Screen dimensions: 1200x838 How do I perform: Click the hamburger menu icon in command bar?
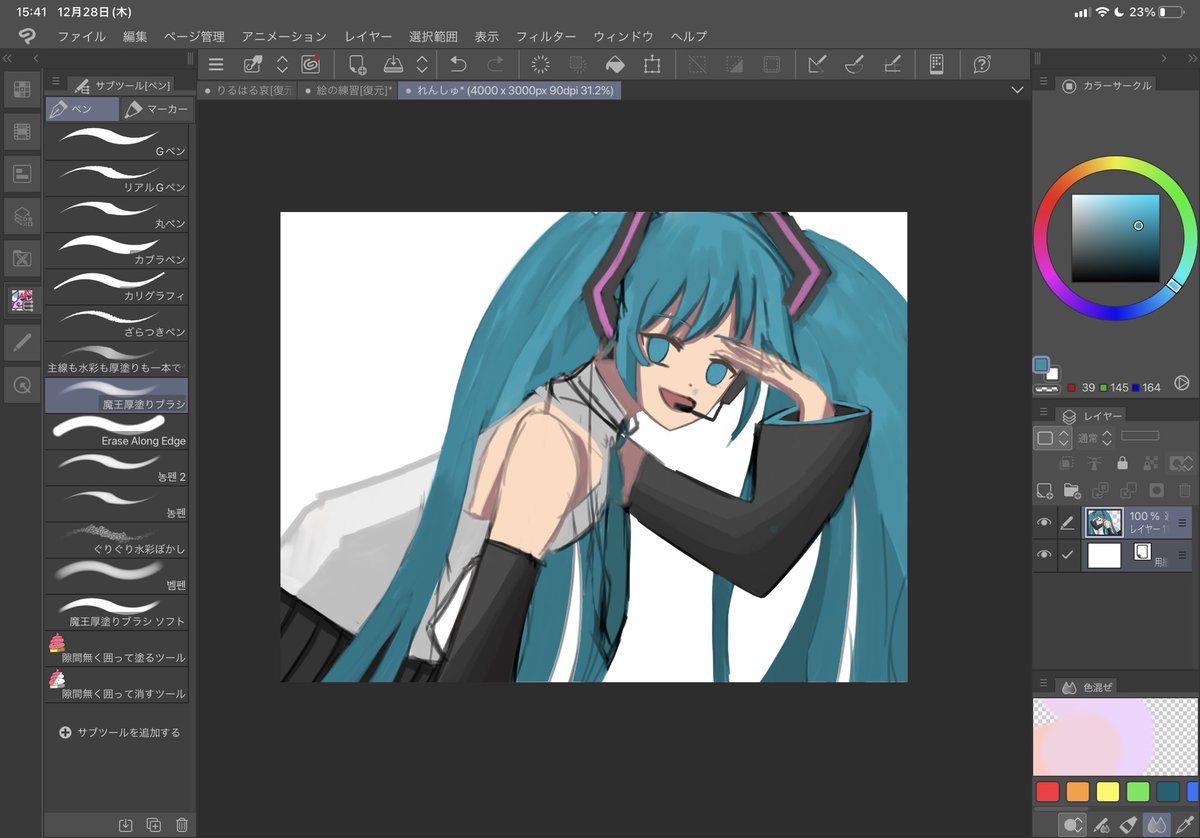(x=215, y=64)
